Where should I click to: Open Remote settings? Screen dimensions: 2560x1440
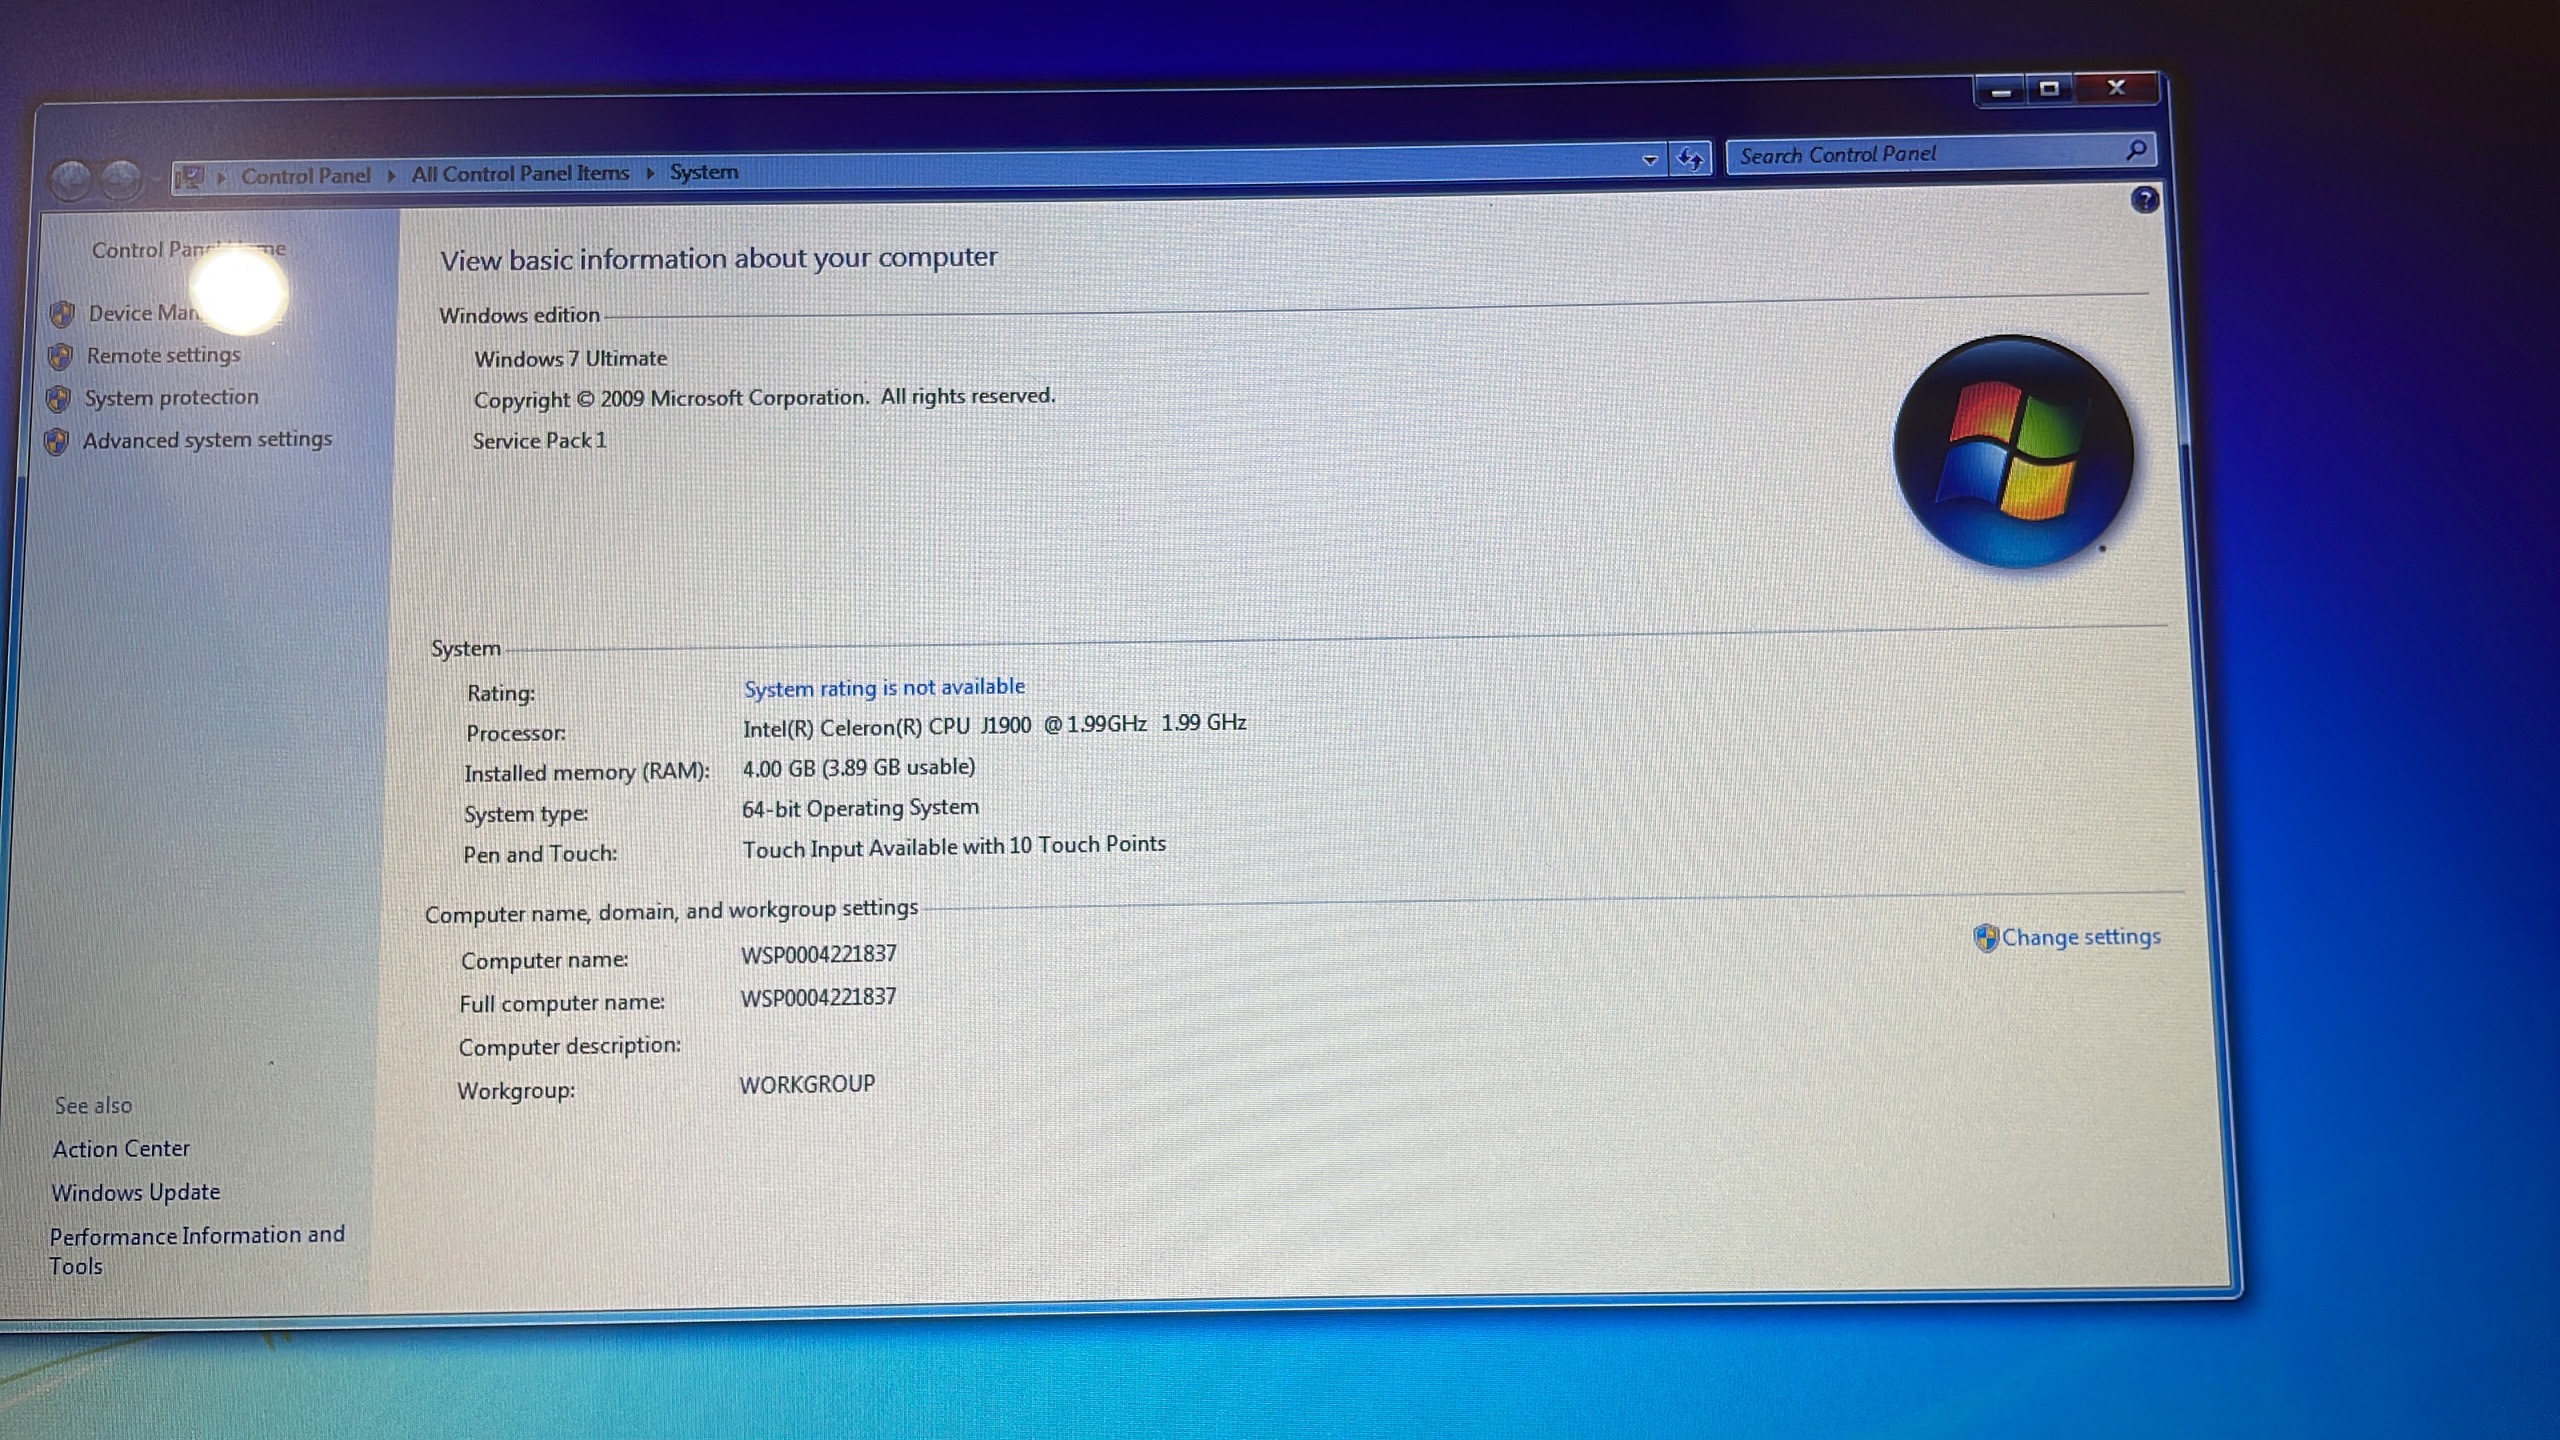pos(164,355)
